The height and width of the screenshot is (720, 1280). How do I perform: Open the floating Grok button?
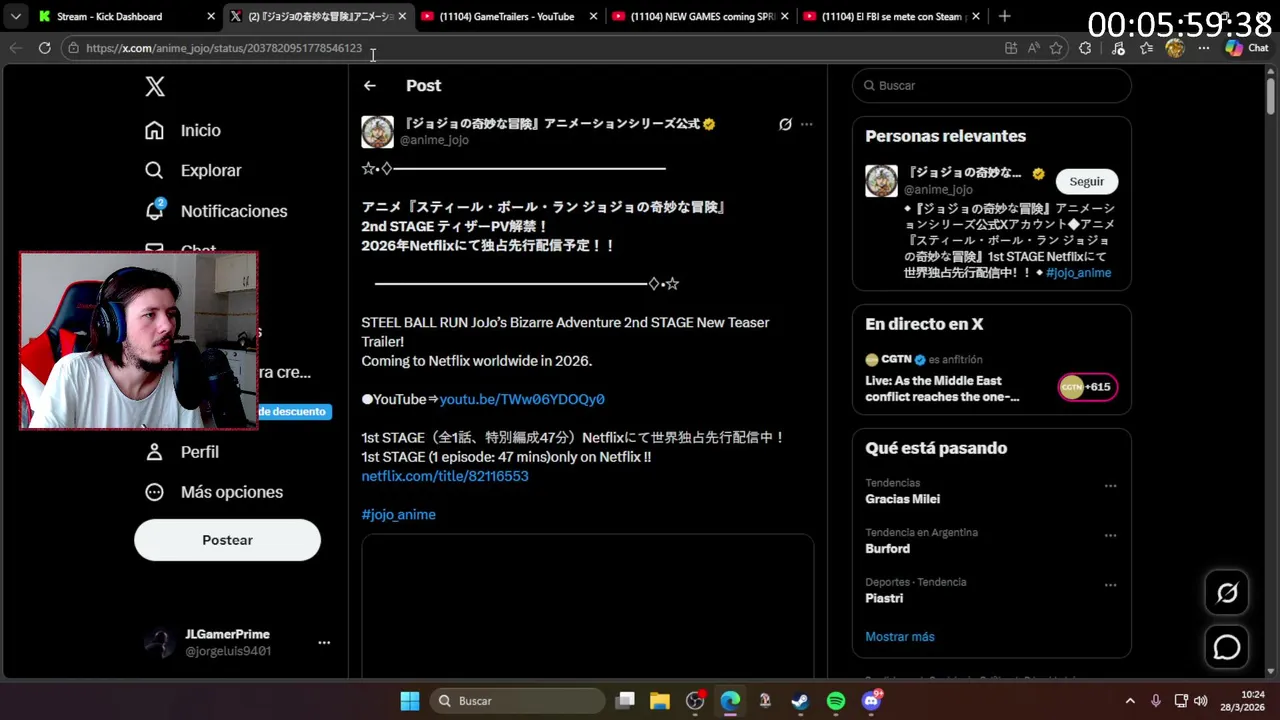[1227, 593]
